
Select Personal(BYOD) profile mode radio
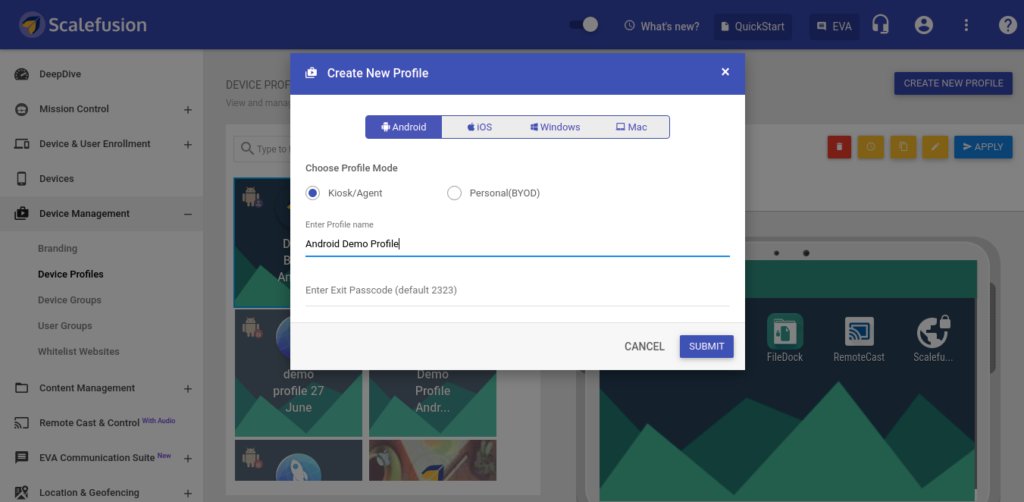point(454,193)
